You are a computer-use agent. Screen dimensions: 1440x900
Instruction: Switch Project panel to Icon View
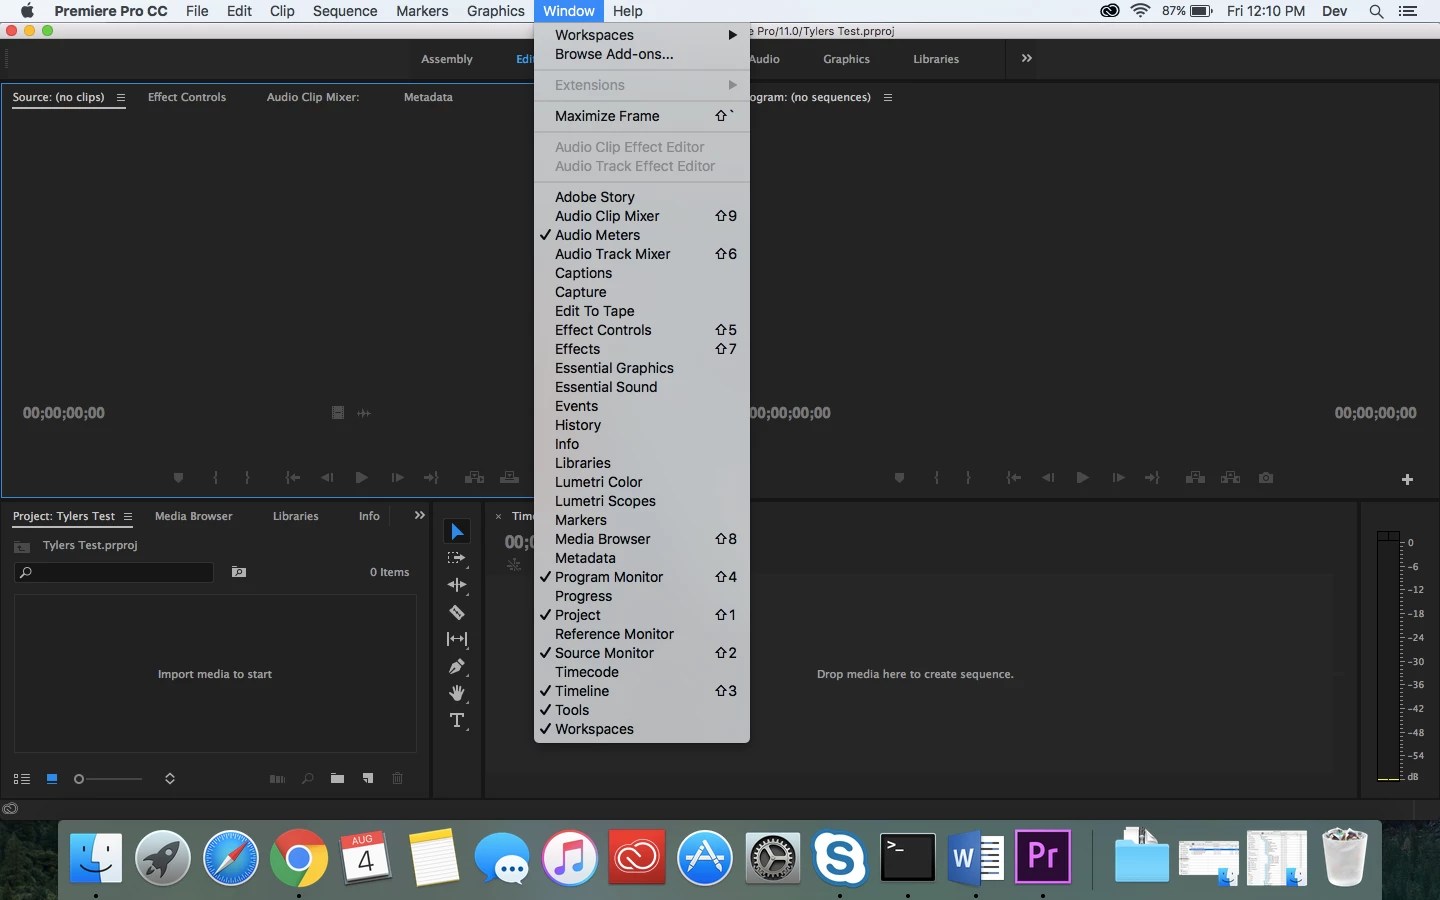click(x=52, y=778)
